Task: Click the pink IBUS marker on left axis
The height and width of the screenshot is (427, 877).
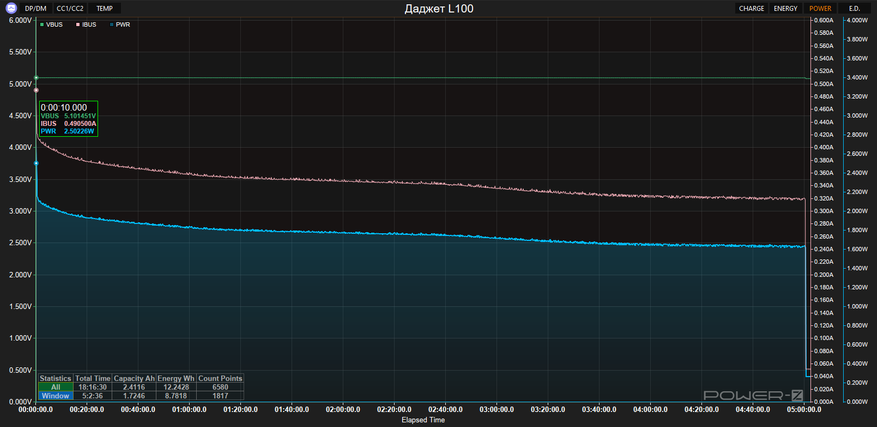Action: [36, 90]
